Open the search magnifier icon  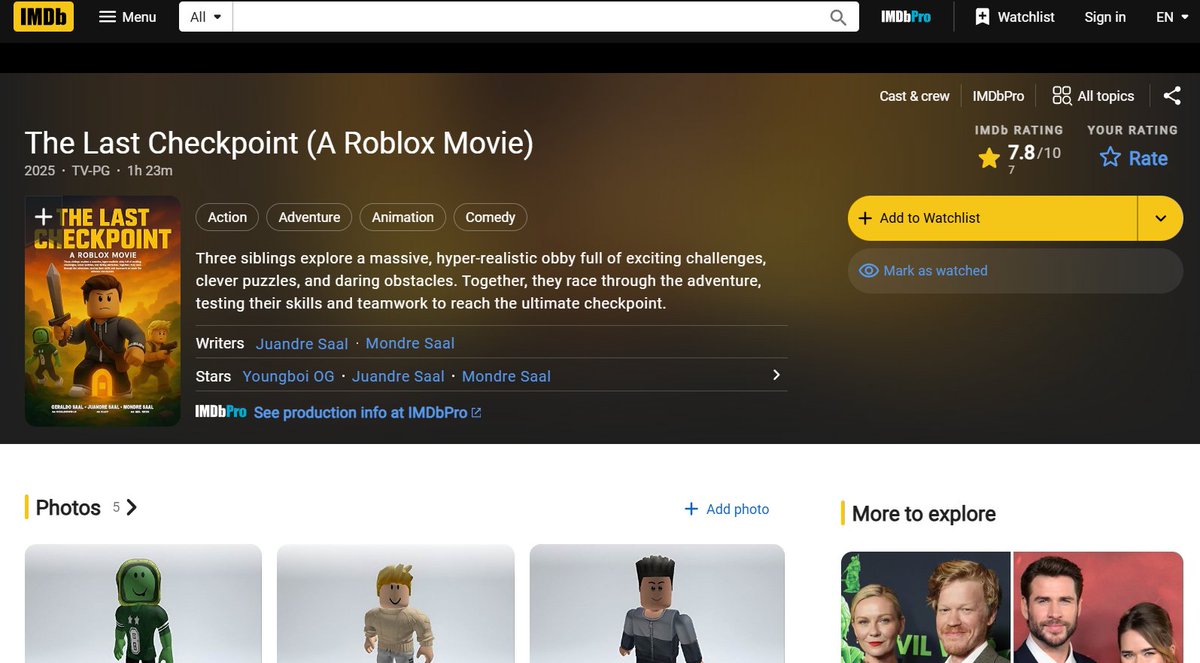(x=837, y=17)
